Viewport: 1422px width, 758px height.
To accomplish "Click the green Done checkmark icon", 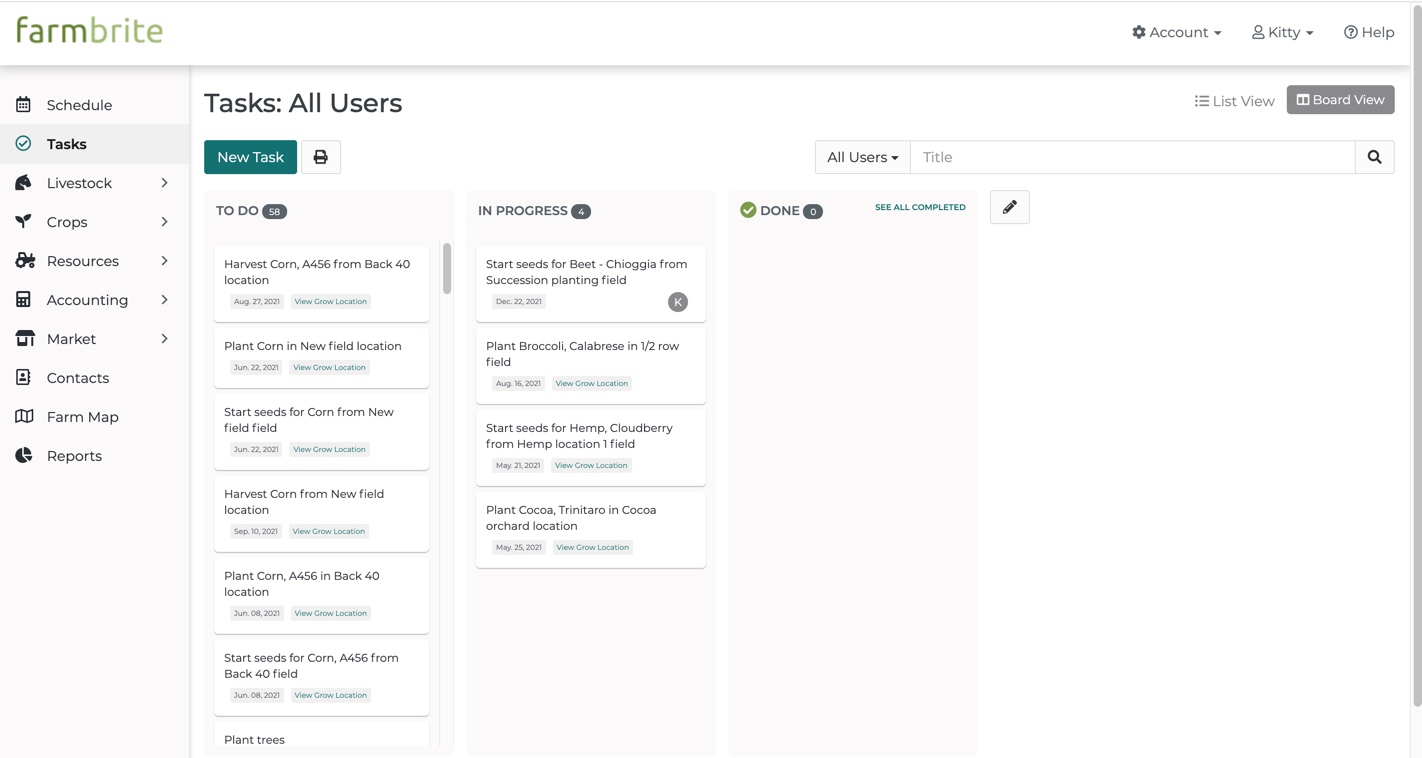I will (x=748, y=210).
